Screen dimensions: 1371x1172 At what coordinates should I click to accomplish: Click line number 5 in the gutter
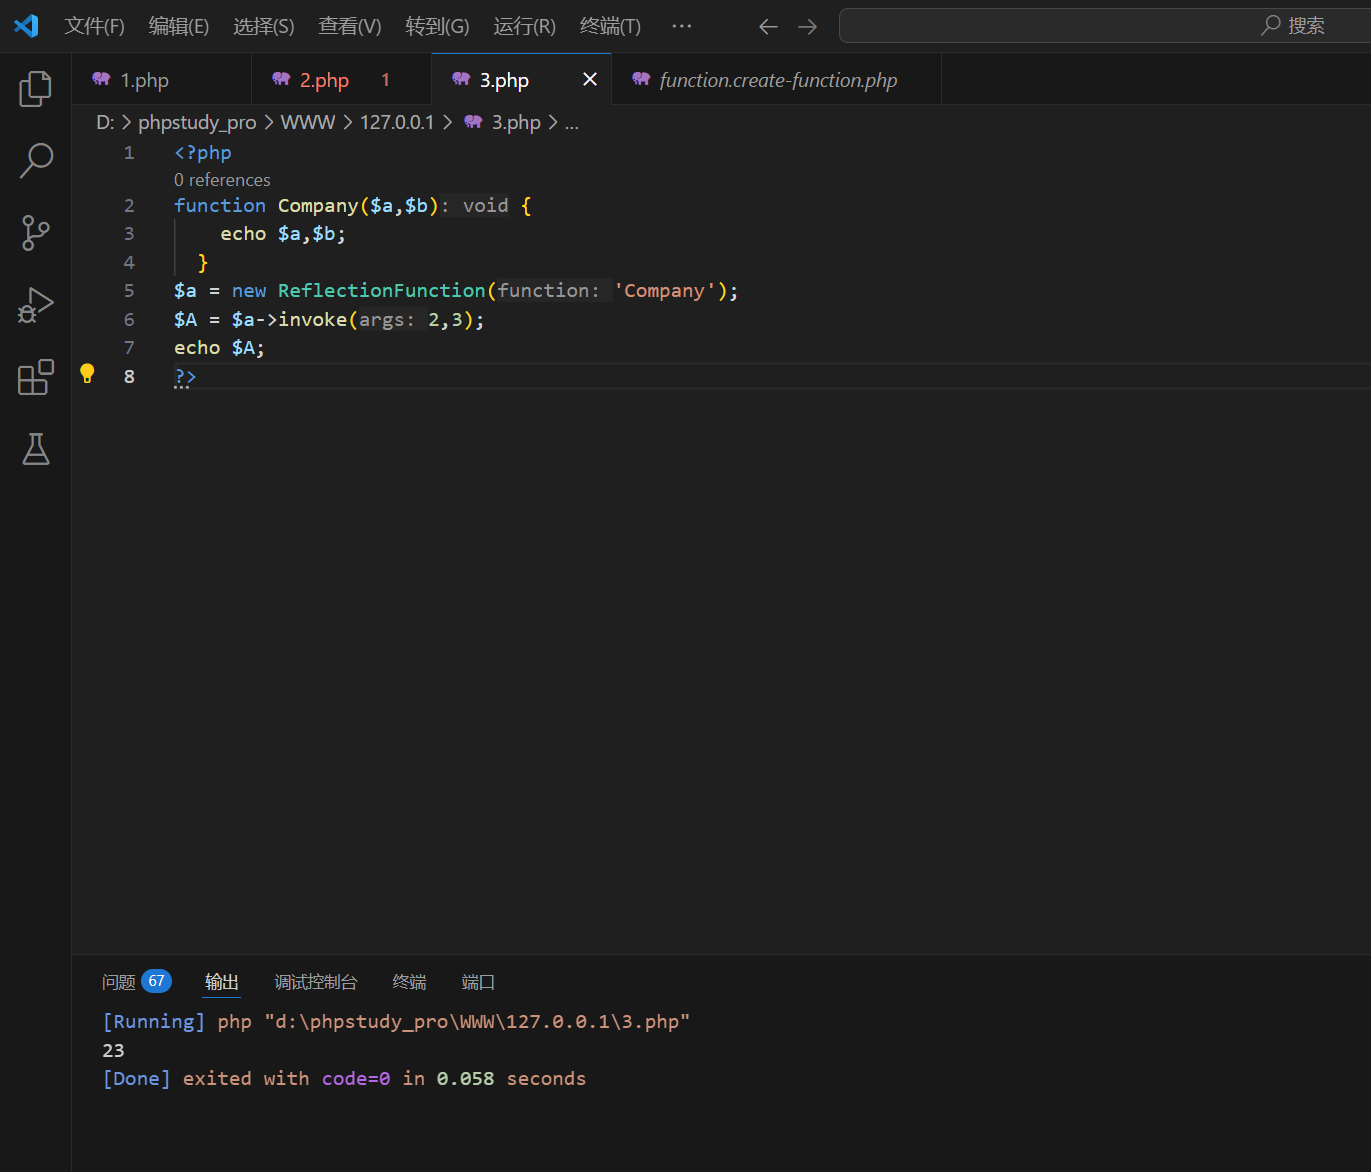coord(129,290)
